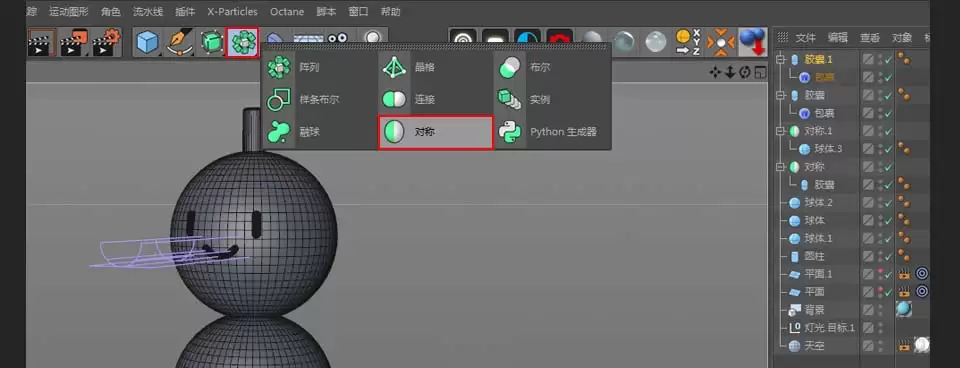Open object manager 查看 menu
Screen dimensions: 960x368
tap(870, 37)
